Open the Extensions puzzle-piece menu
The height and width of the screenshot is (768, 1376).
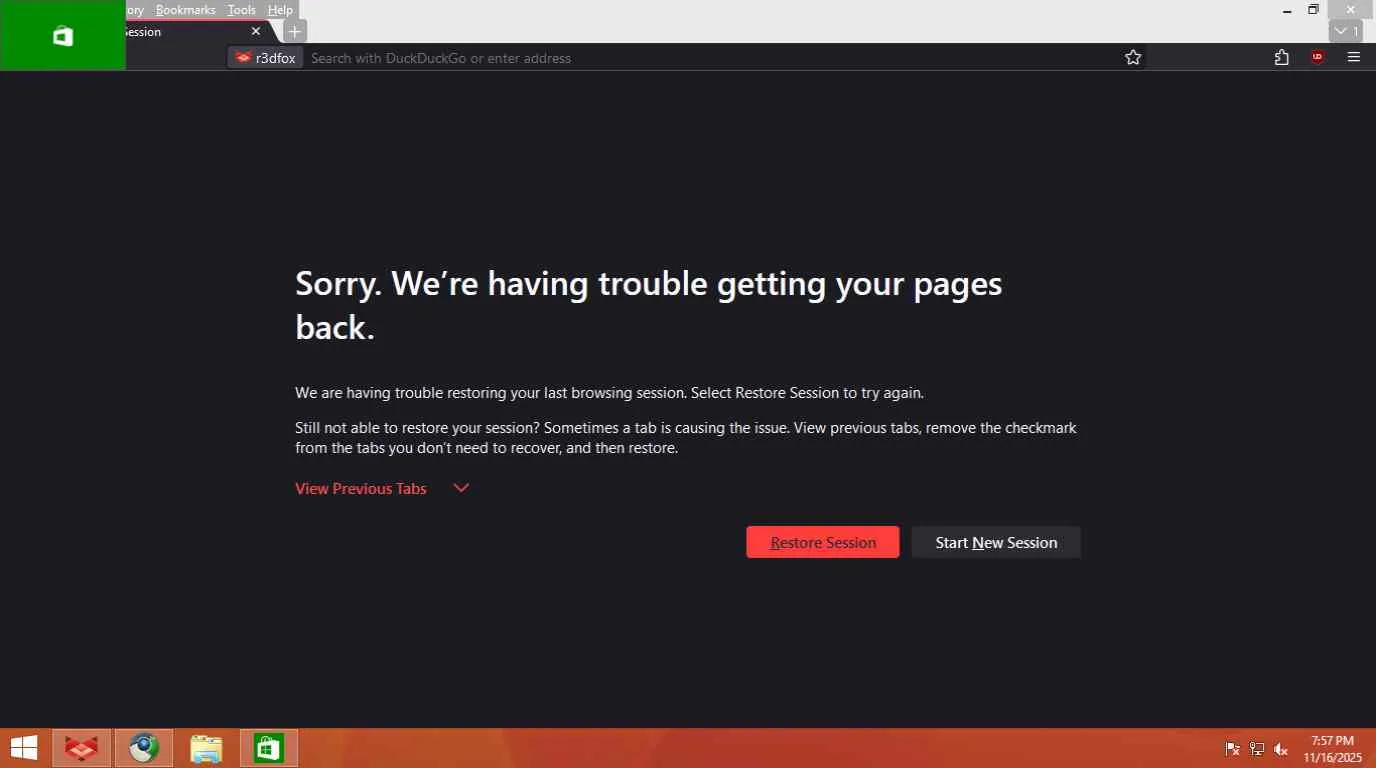pos(1282,58)
